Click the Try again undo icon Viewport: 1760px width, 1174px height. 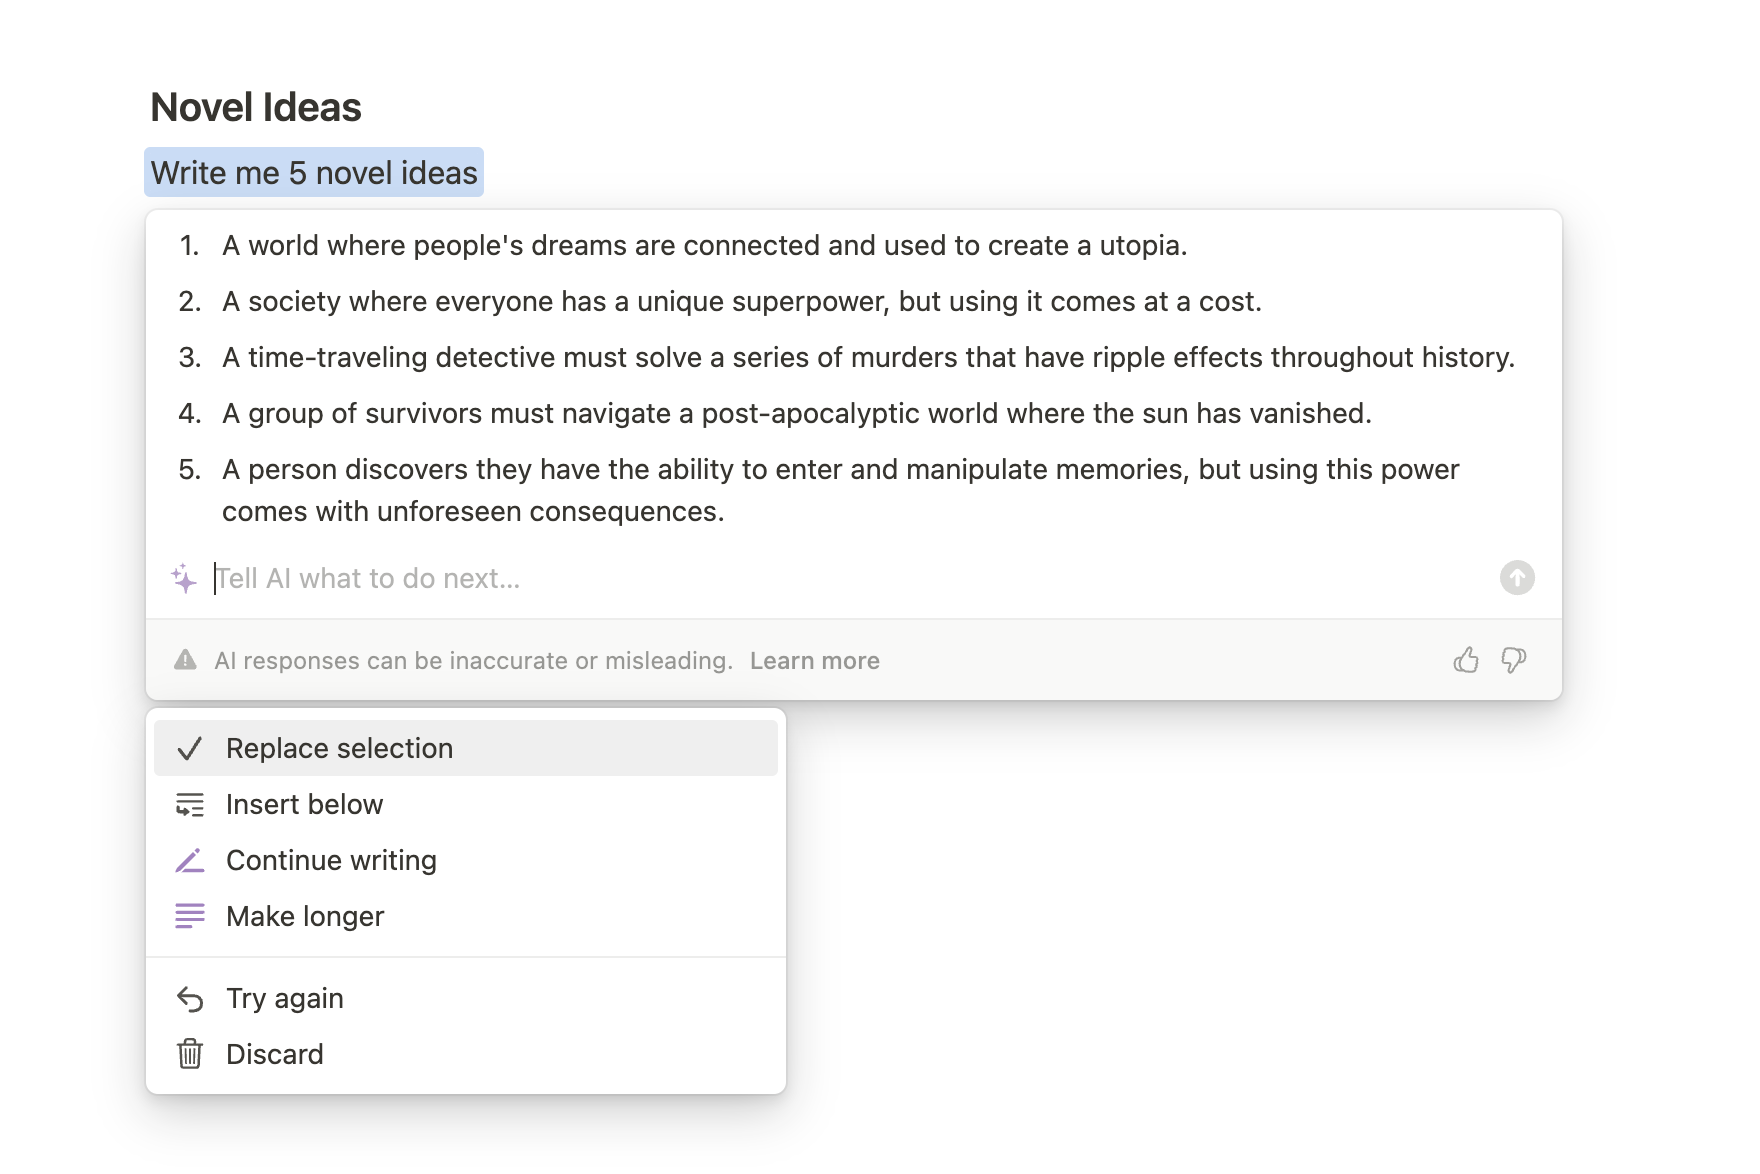pos(190,998)
